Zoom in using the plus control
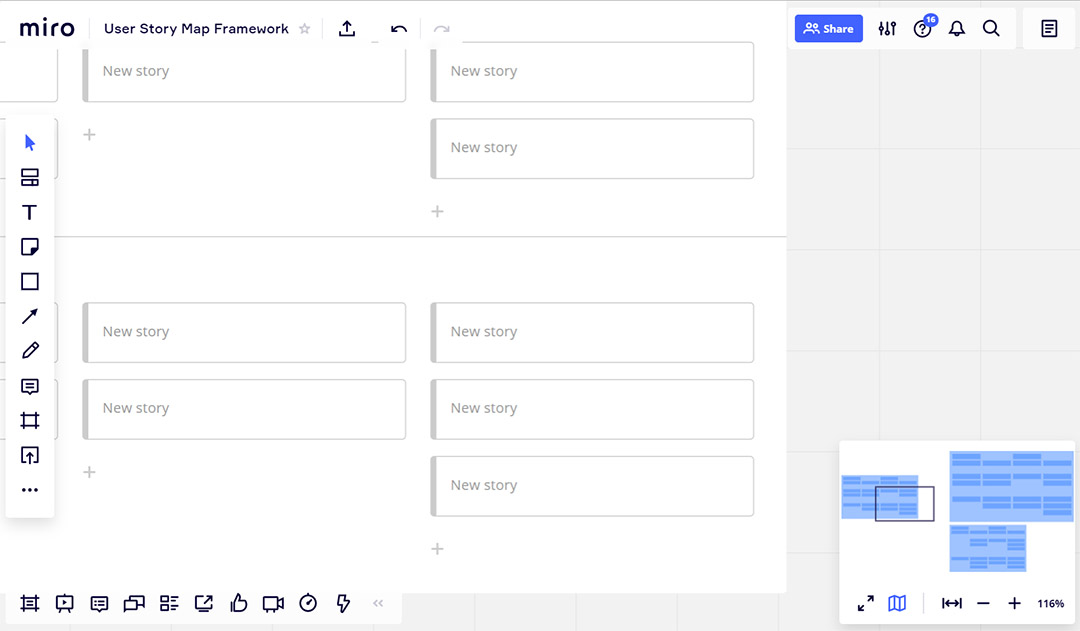Screen dimensions: 1080x631 tap(1015, 603)
